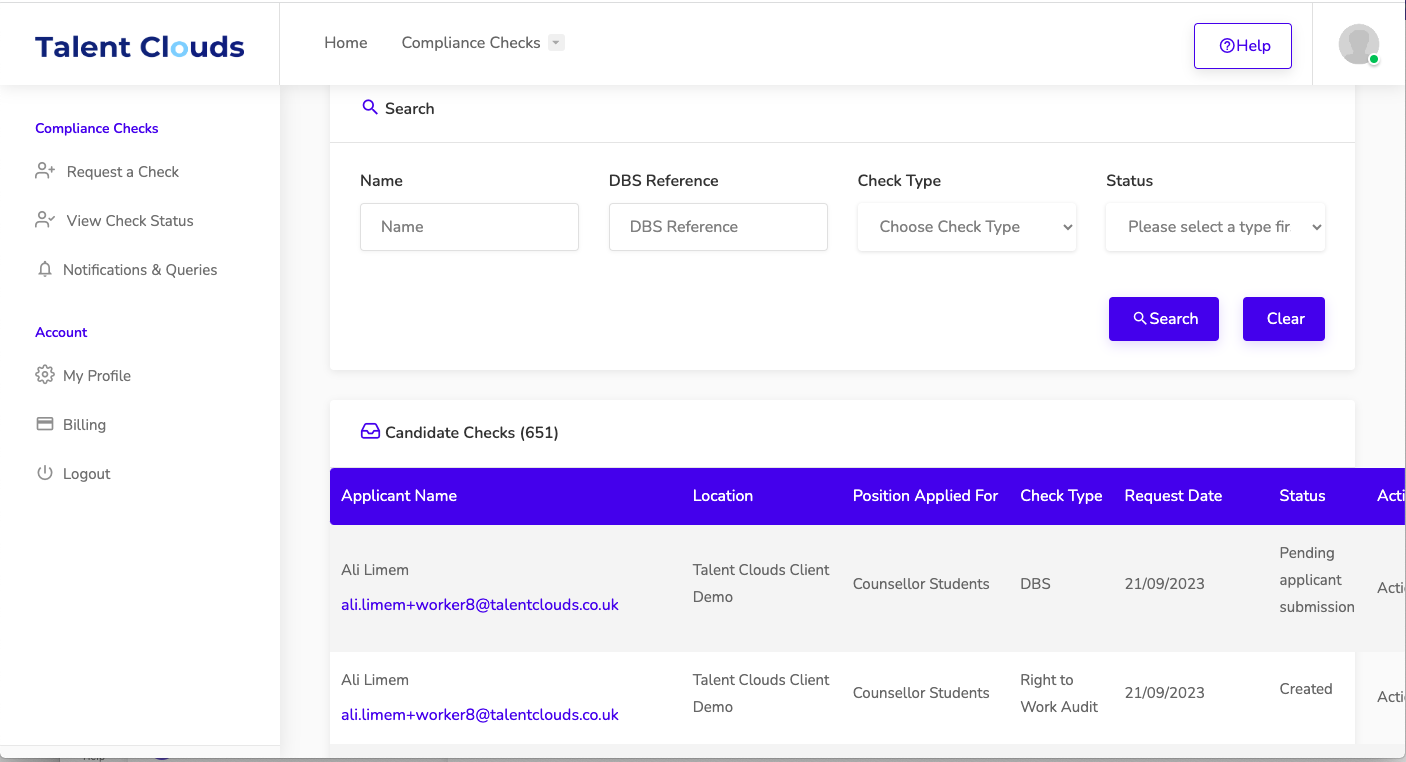
Task: Go to View Check Status
Action: coord(130,220)
